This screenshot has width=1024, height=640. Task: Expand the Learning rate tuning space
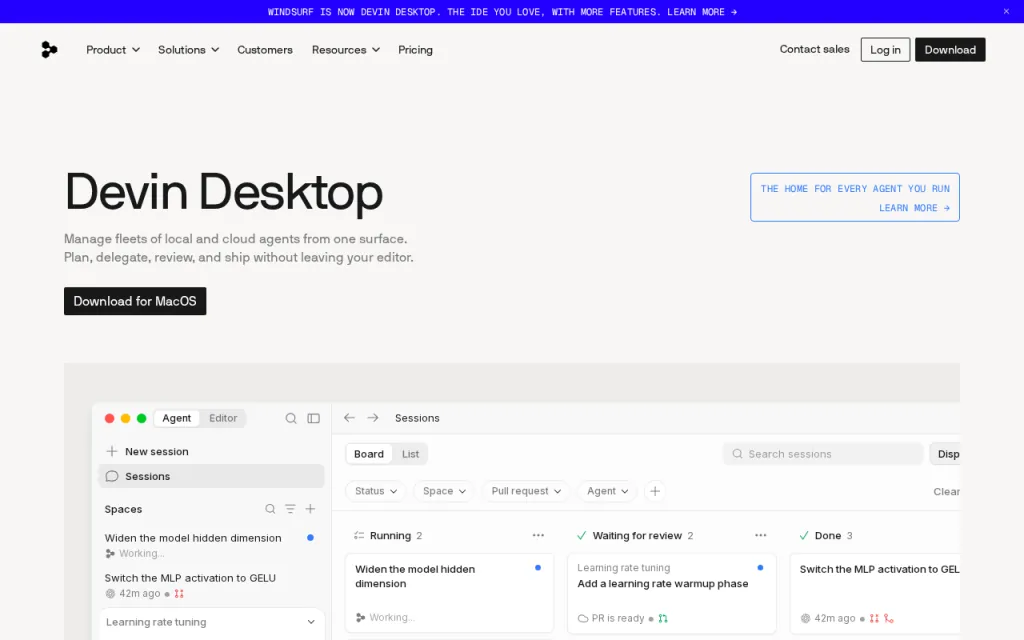212,622
